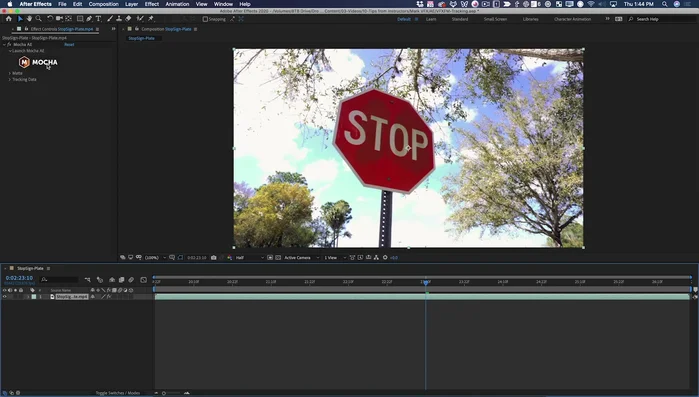The height and width of the screenshot is (397, 699).
Task: Expand the Matte section
Action: pyautogui.click(x=9, y=73)
